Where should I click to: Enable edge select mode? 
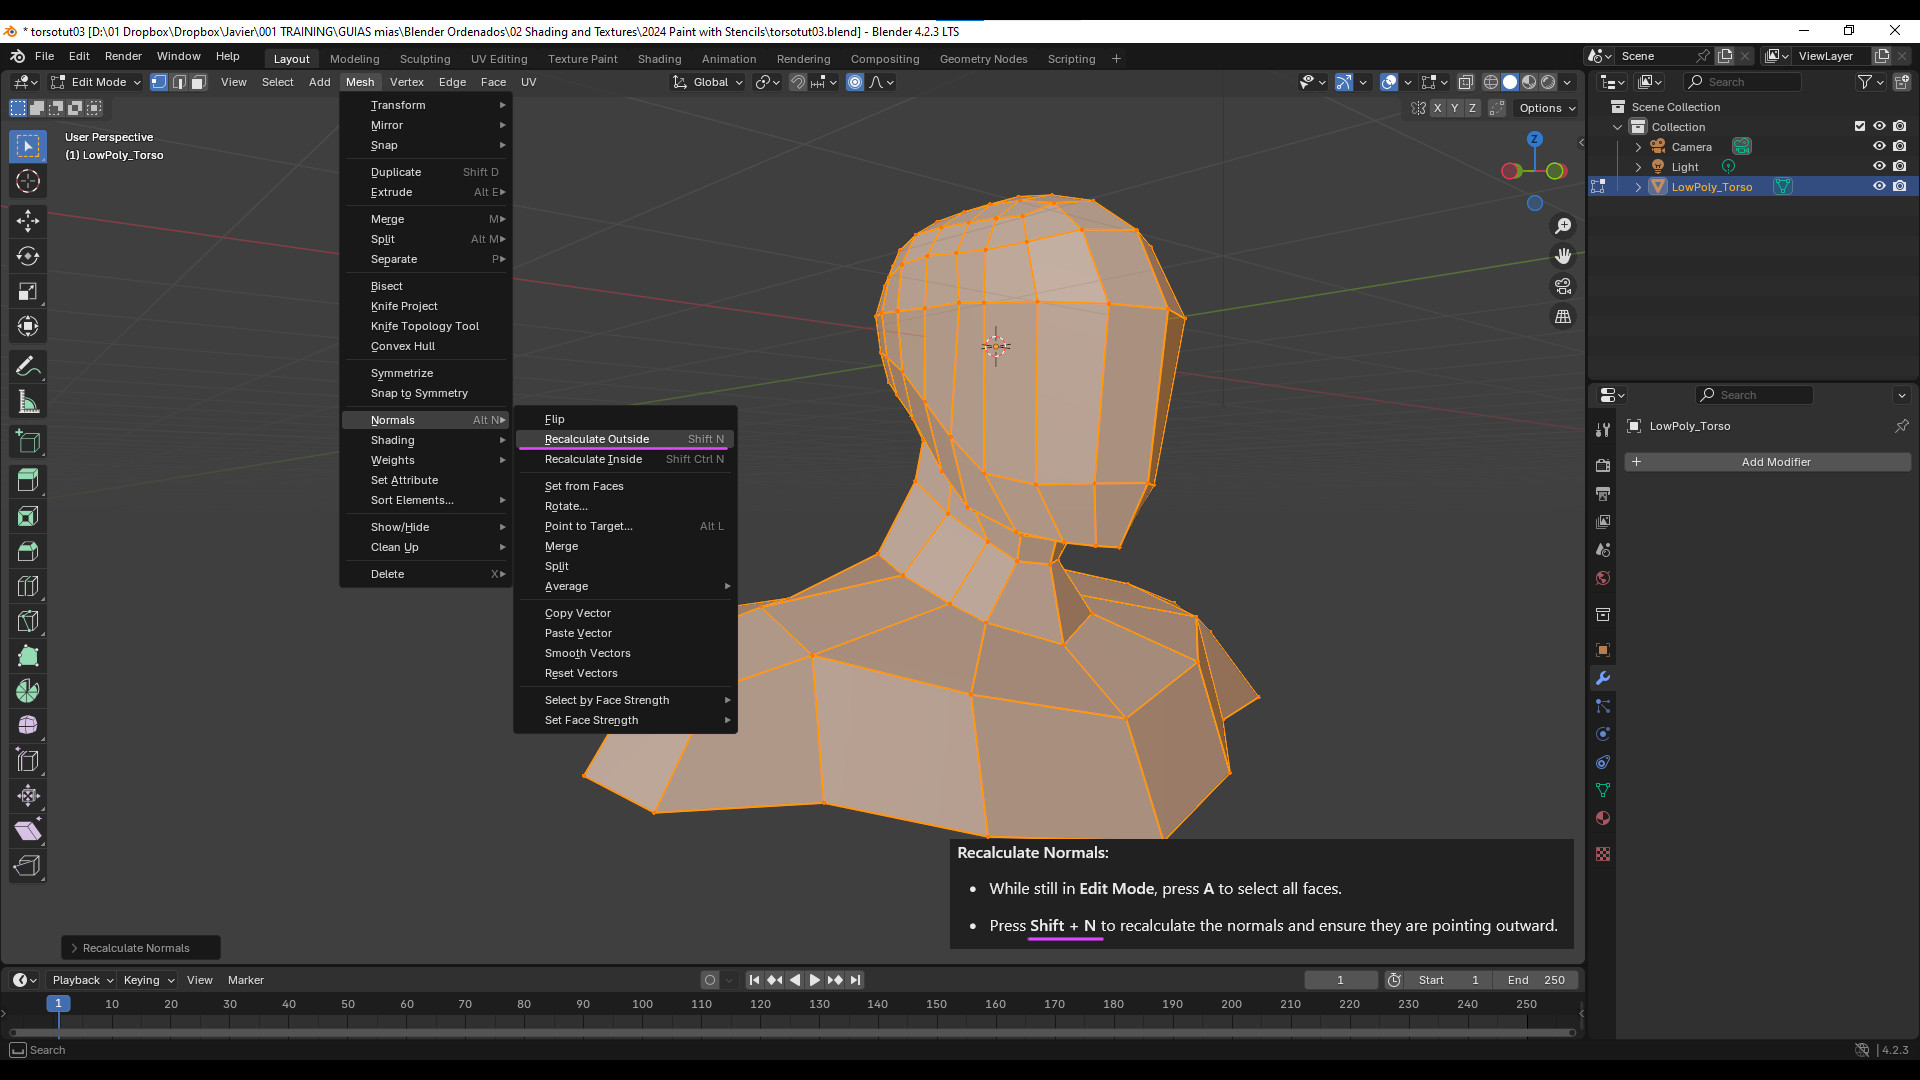tap(179, 82)
